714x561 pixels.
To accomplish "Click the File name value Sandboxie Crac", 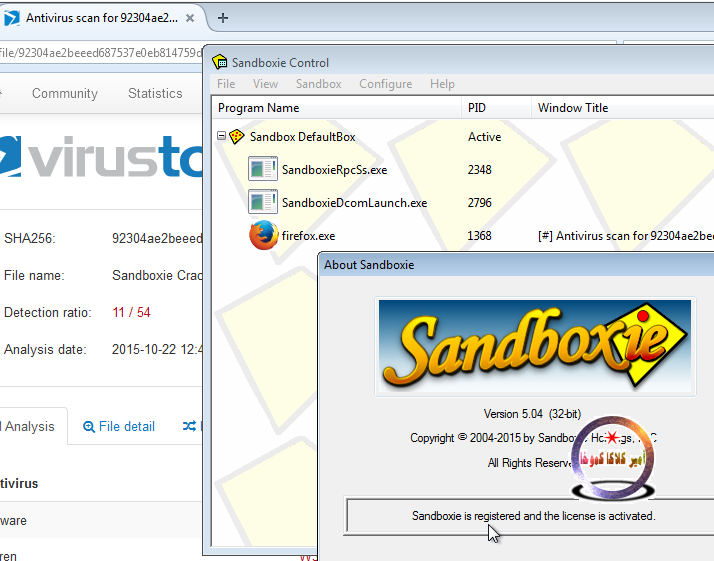I will click(157, 275).
